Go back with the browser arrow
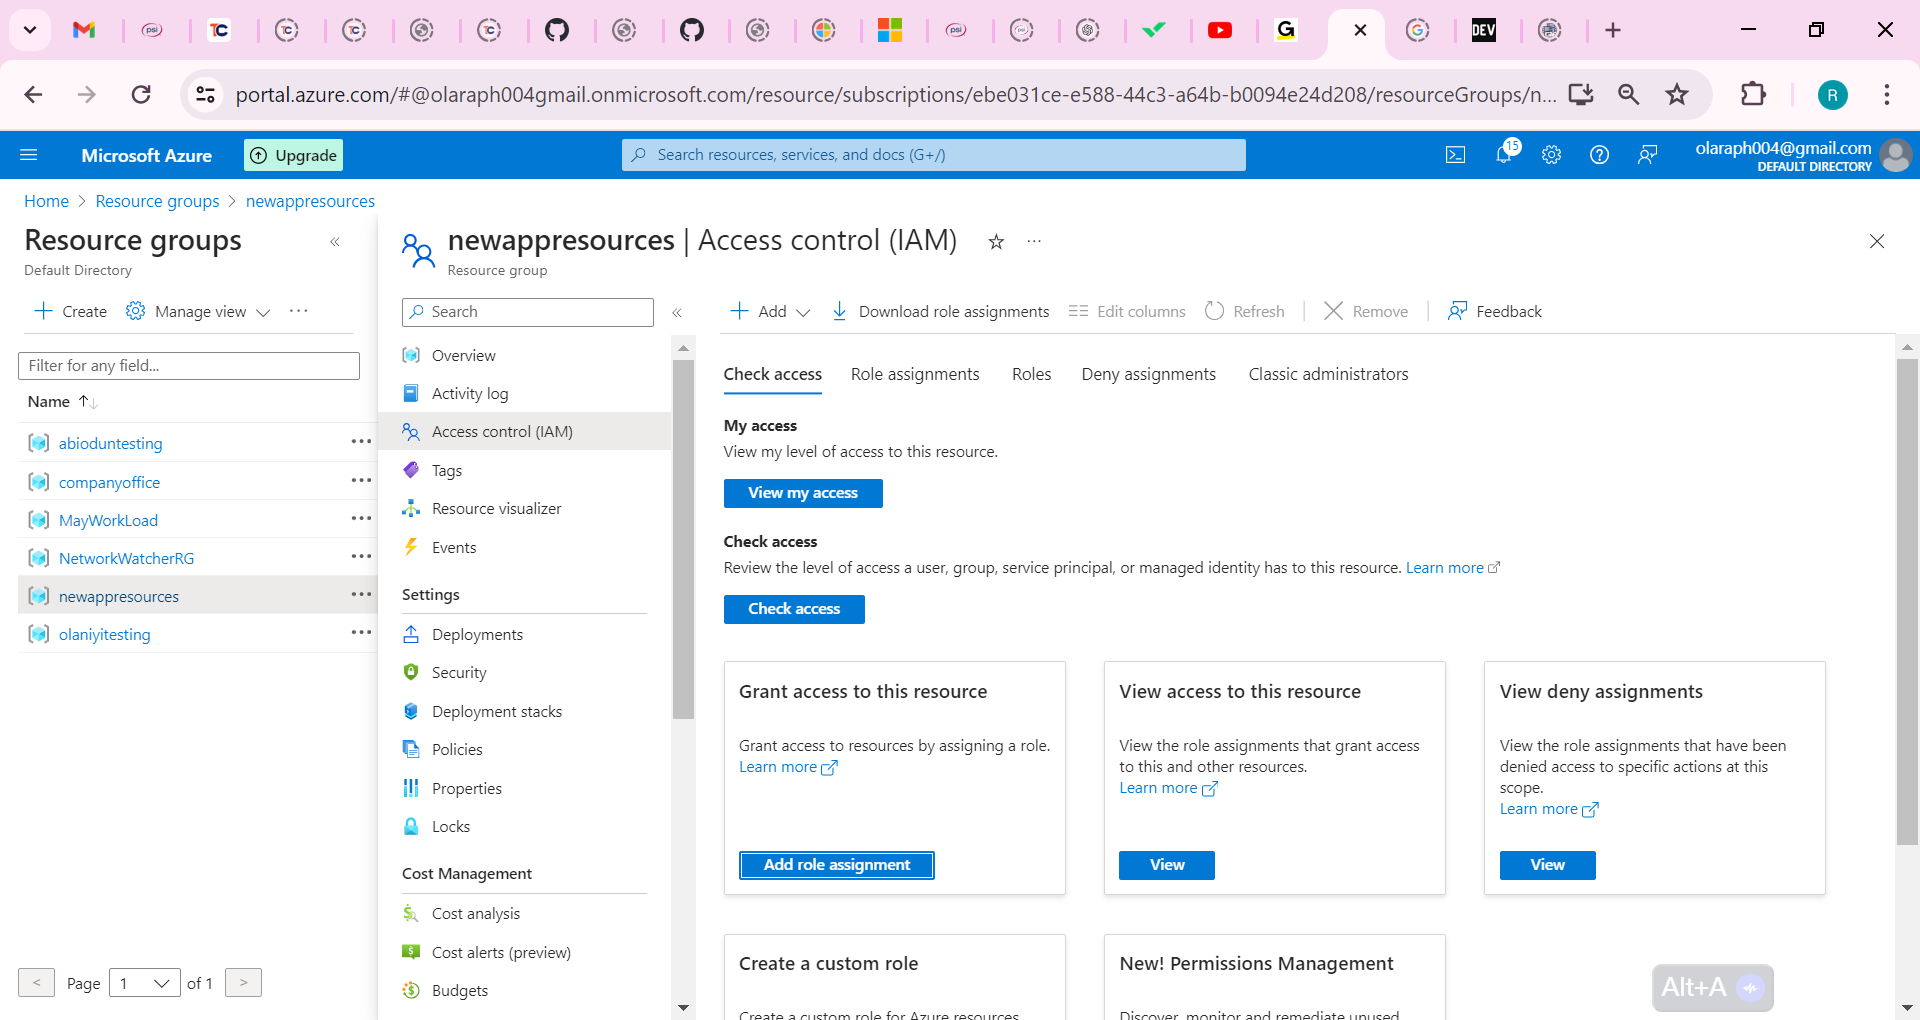This screenshot has width=1920, height=1020. 33,94
